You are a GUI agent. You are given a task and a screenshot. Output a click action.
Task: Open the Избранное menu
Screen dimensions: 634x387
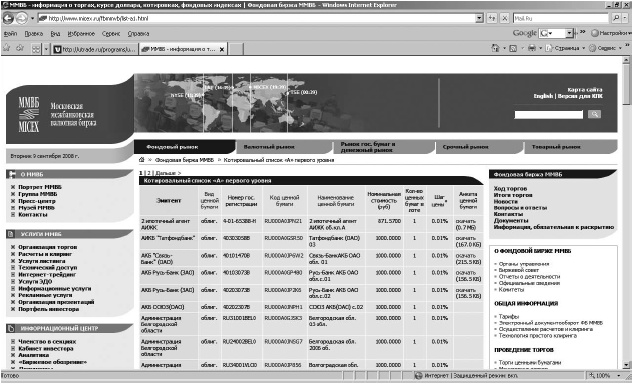tap(81, 34)
